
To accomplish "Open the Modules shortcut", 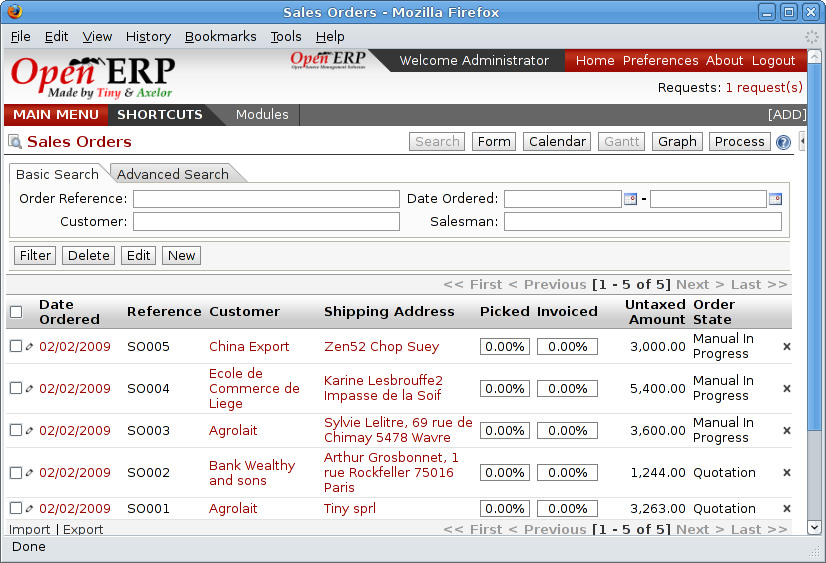I will (x=262, y=115).
